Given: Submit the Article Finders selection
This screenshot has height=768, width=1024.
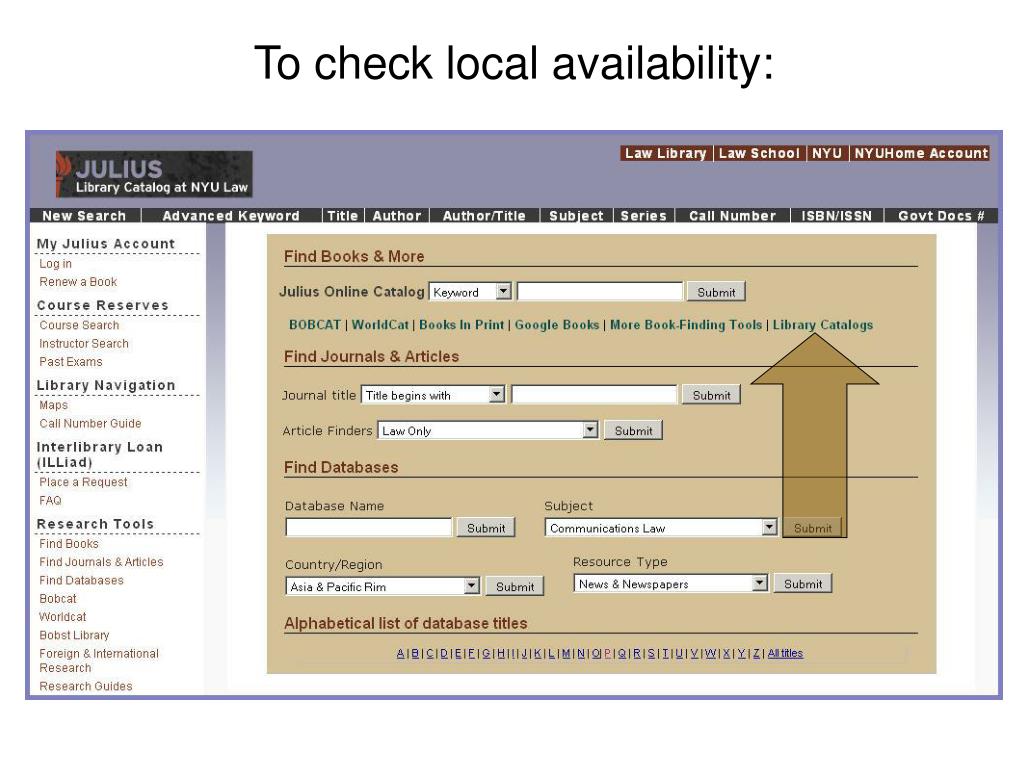Looking at the screenshot, I should pos(633,430).
